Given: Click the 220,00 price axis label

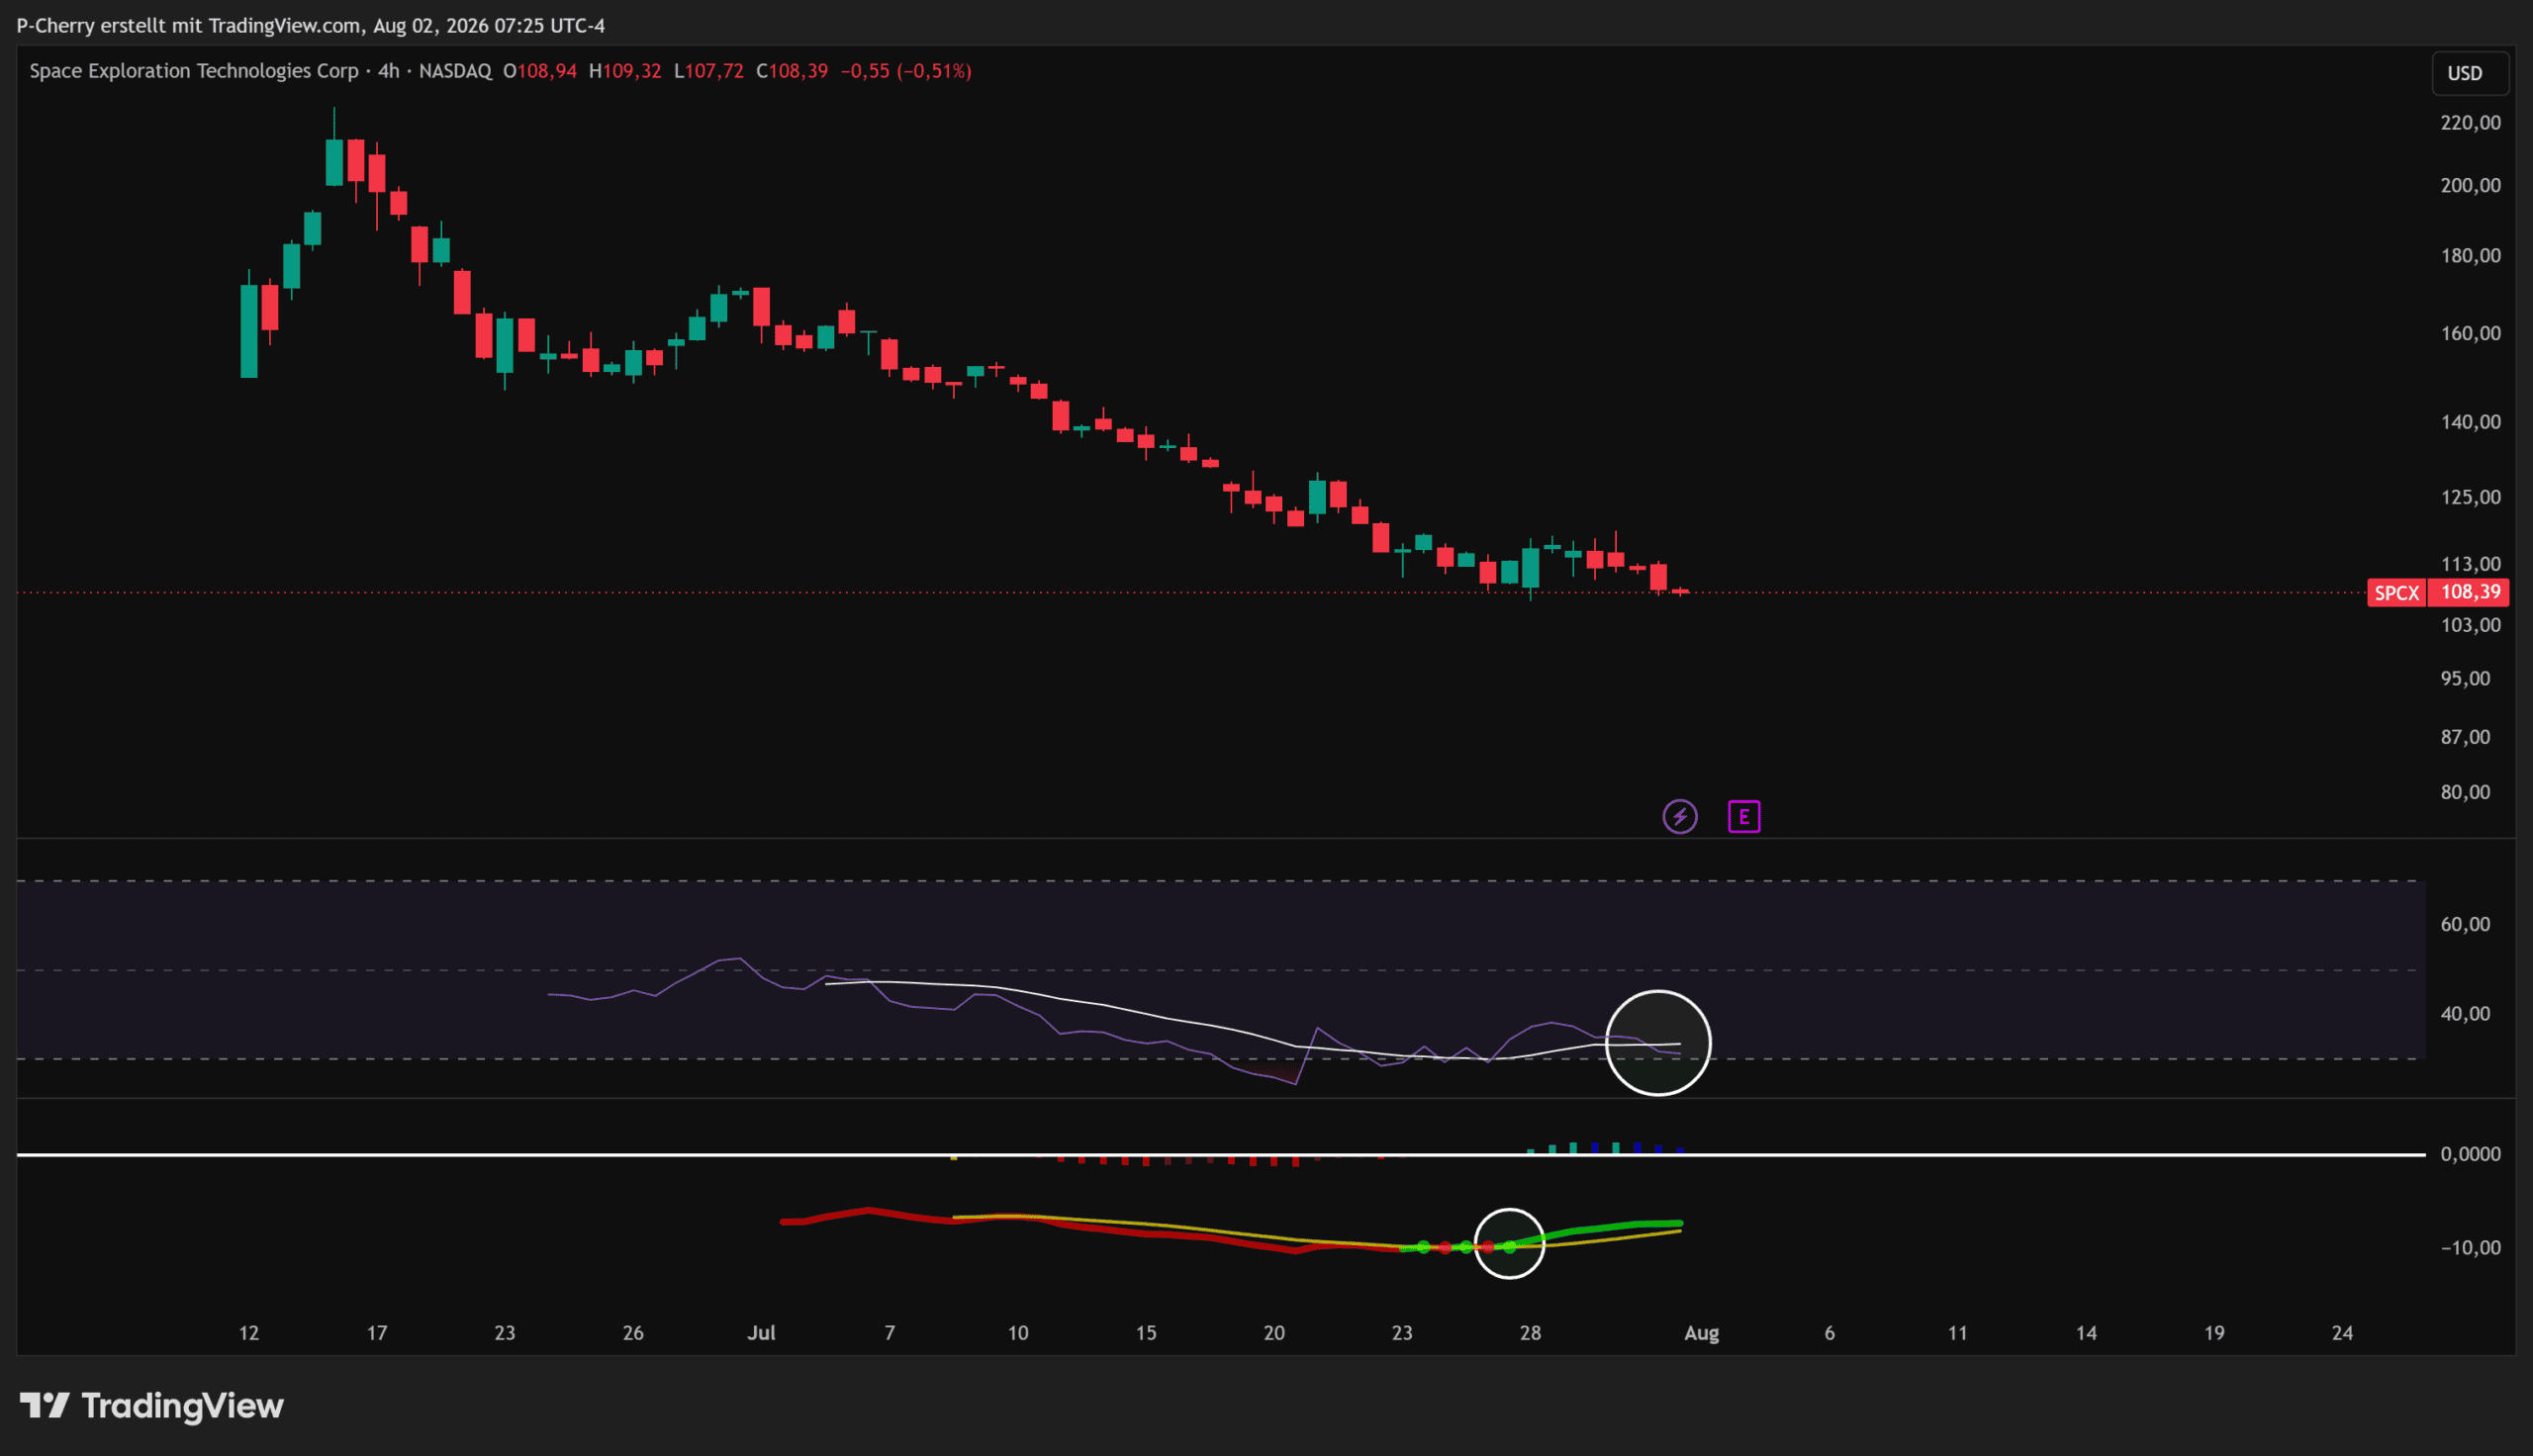Looking at the screenshot, I should (2470, 123).
